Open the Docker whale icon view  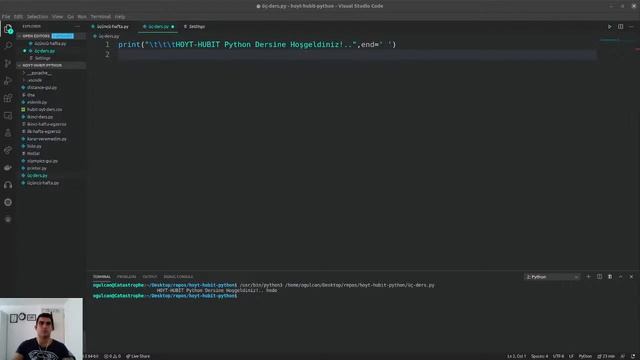tap(8, 167)
